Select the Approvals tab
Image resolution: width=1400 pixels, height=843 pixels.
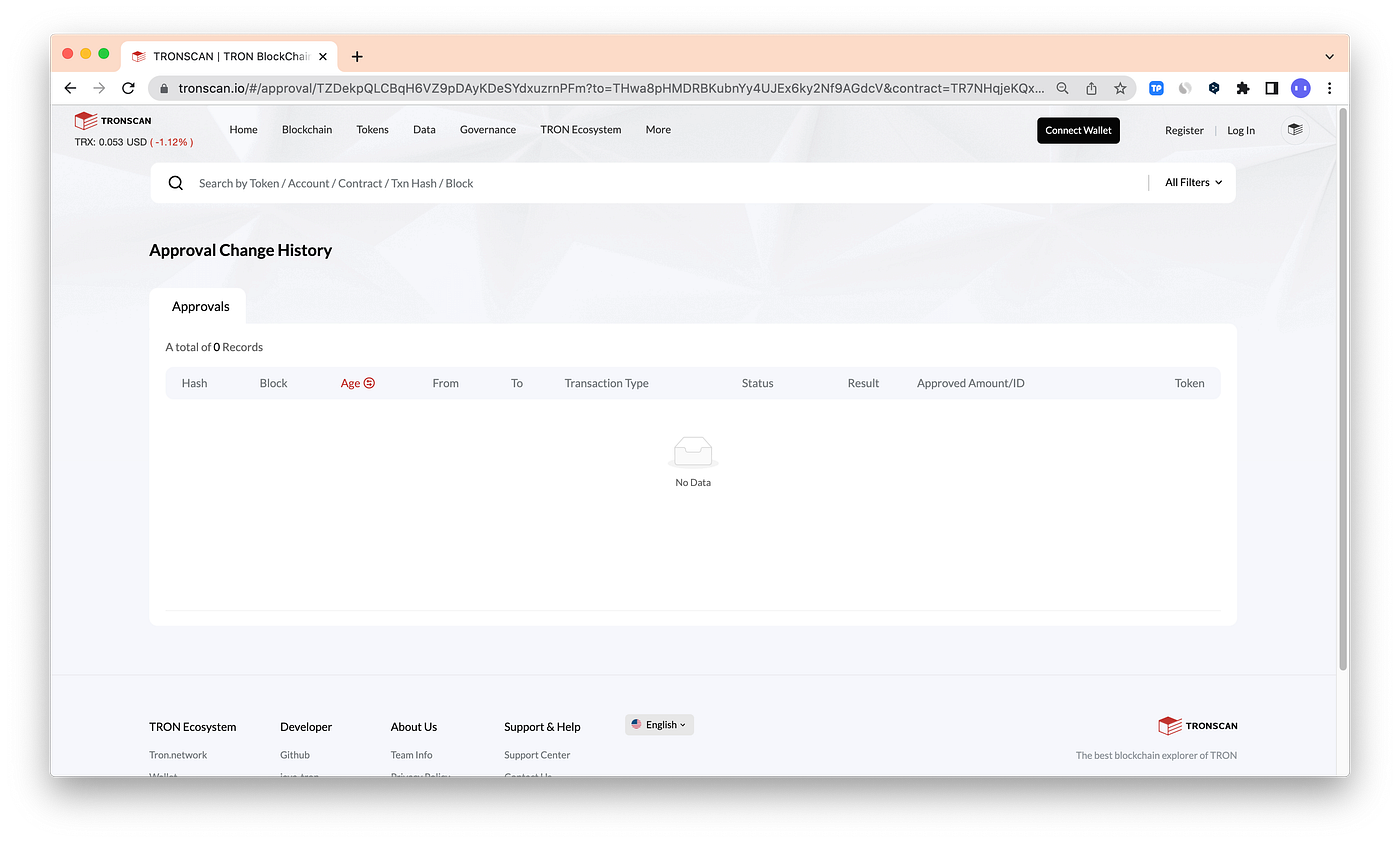point(200,307)
